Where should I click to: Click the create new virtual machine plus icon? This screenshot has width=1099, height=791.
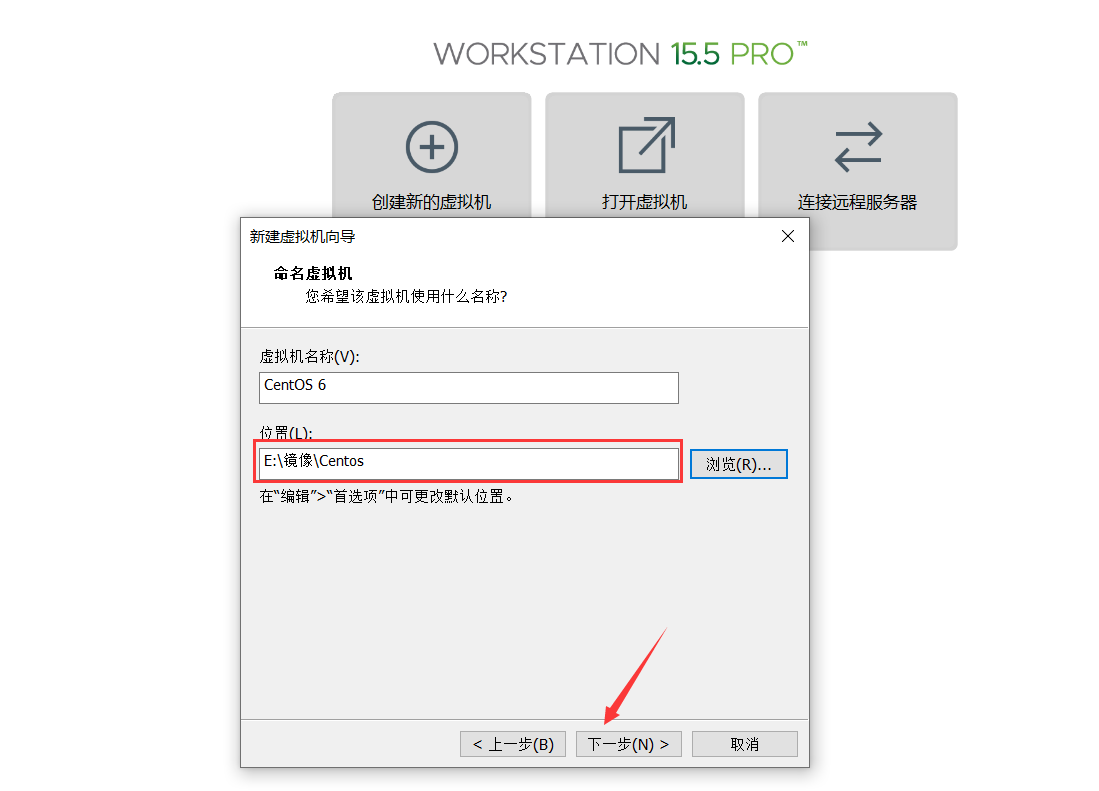click(x=432, y=147)
